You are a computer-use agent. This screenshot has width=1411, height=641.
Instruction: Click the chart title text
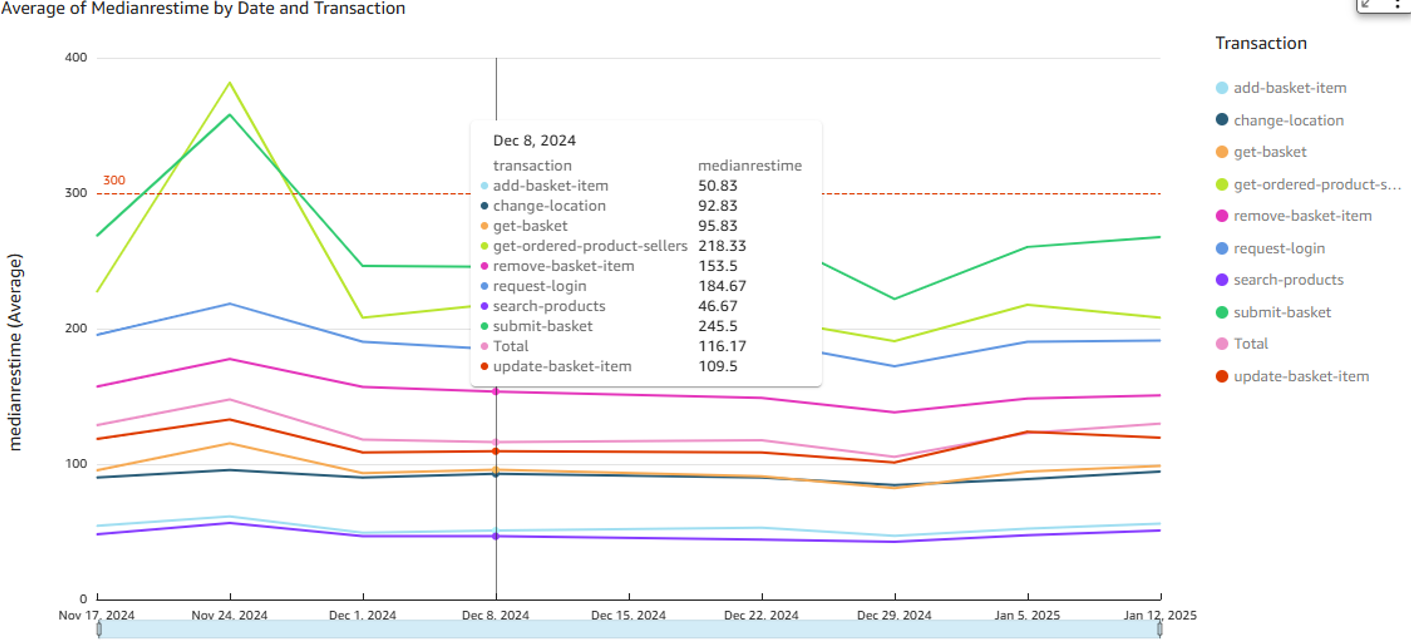point(203,9)
